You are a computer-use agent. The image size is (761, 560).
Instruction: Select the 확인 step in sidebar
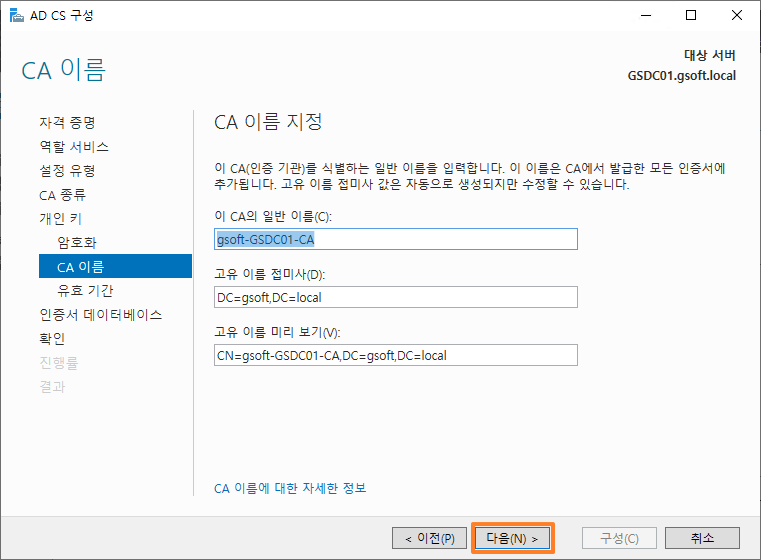click(52, 338)
